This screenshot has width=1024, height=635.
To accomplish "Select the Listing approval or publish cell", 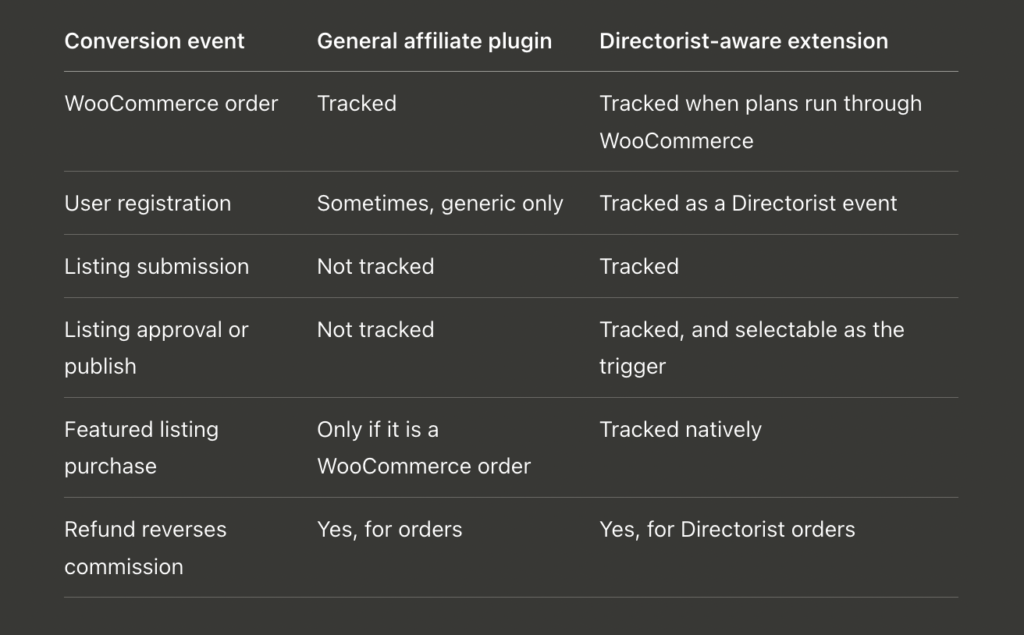I will tap(157, 348).
